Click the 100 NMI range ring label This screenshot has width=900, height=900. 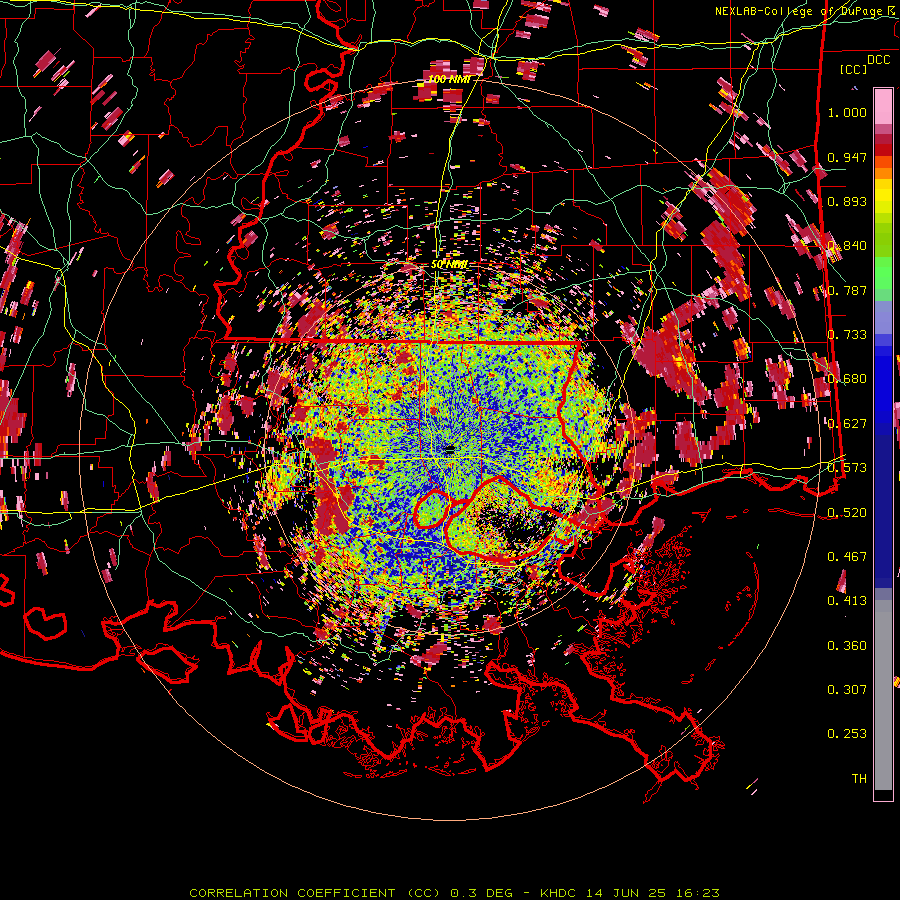point(449,79)
